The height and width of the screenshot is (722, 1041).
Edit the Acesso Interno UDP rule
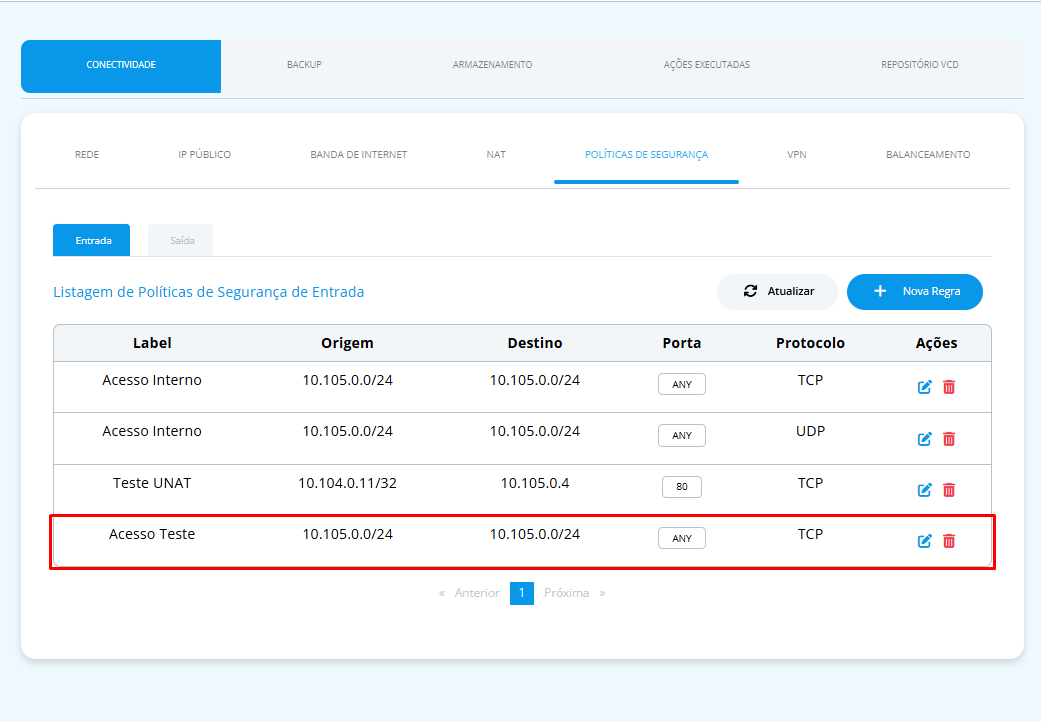(924, 439)
